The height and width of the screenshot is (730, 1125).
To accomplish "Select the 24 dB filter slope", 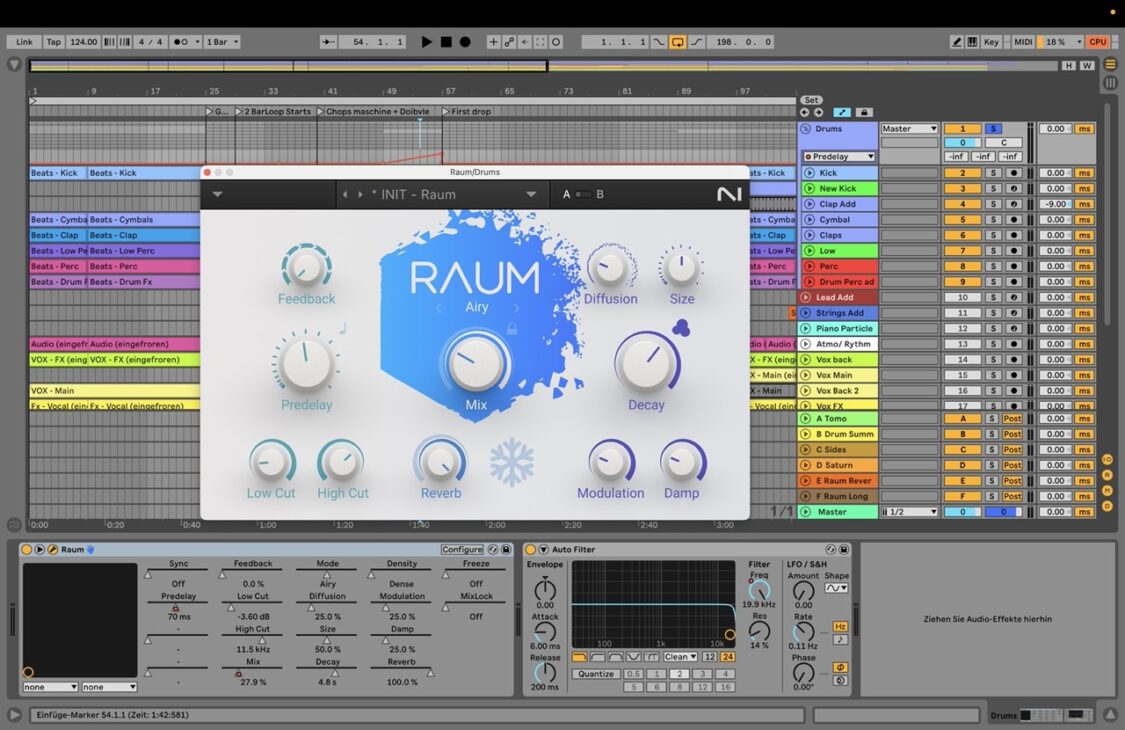I will tap(728, 657).
